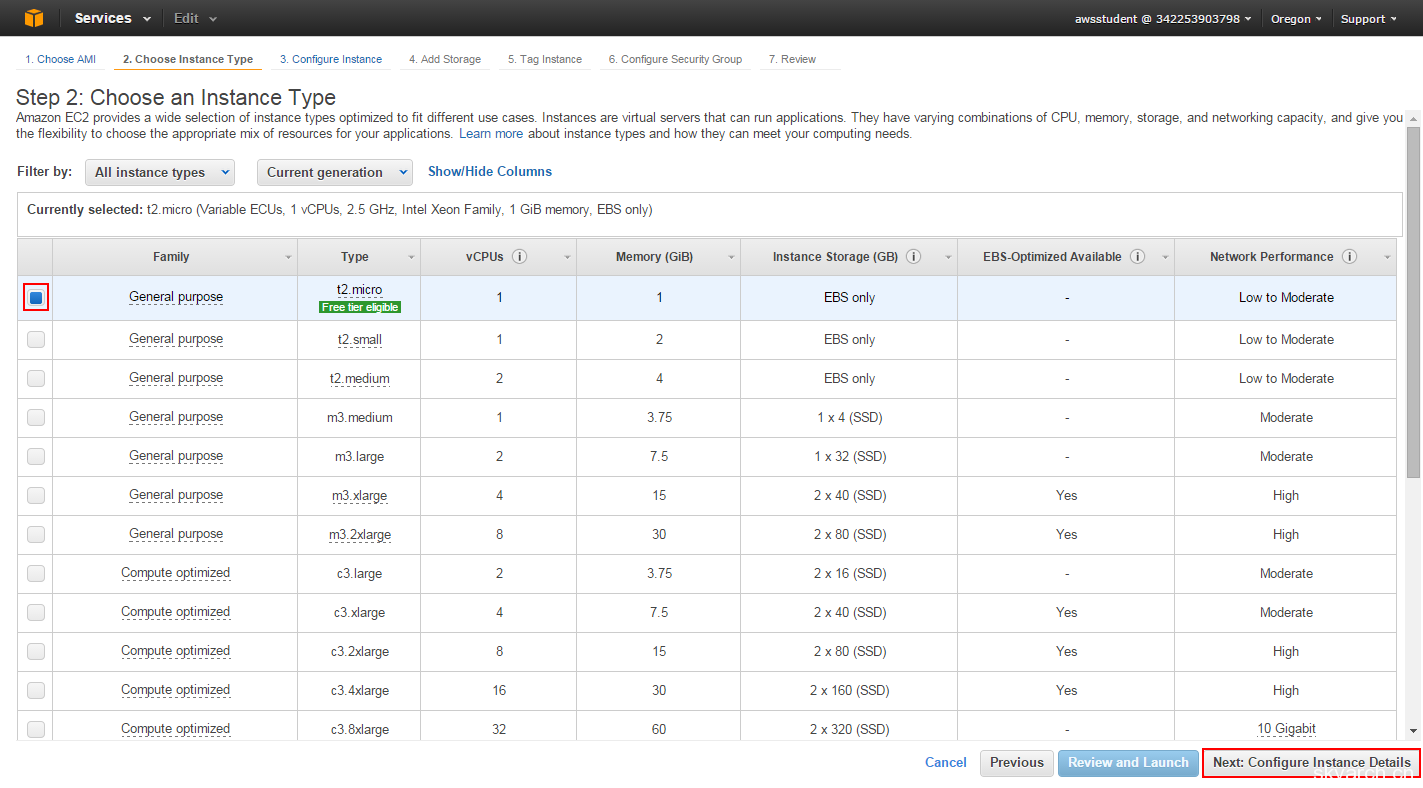Click the Cancel link
The height and width of the screenshot is (788, 1423).
pos(945,762)
